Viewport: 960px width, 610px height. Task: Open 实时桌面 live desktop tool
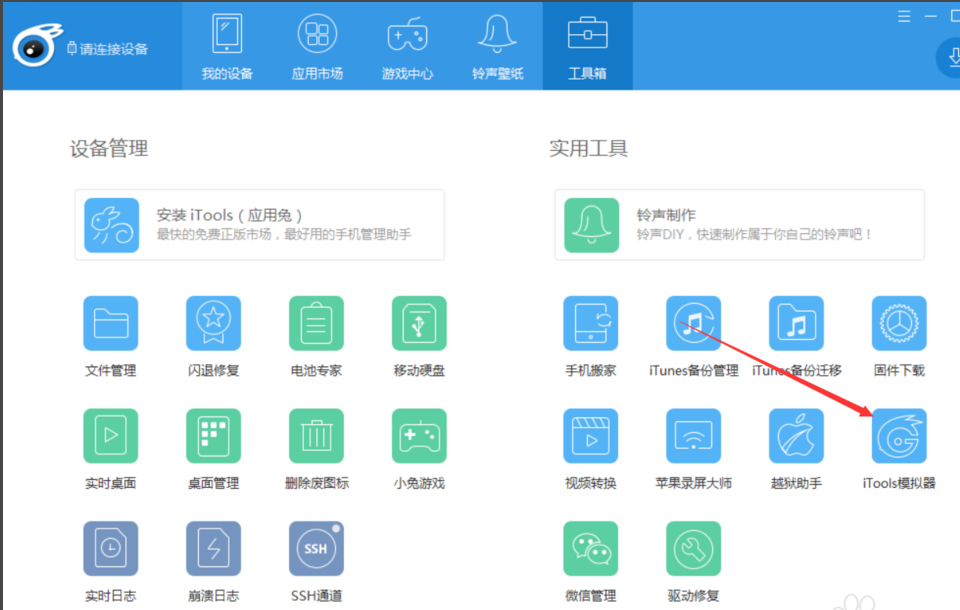pyautogui.click(x=110, y=436)
